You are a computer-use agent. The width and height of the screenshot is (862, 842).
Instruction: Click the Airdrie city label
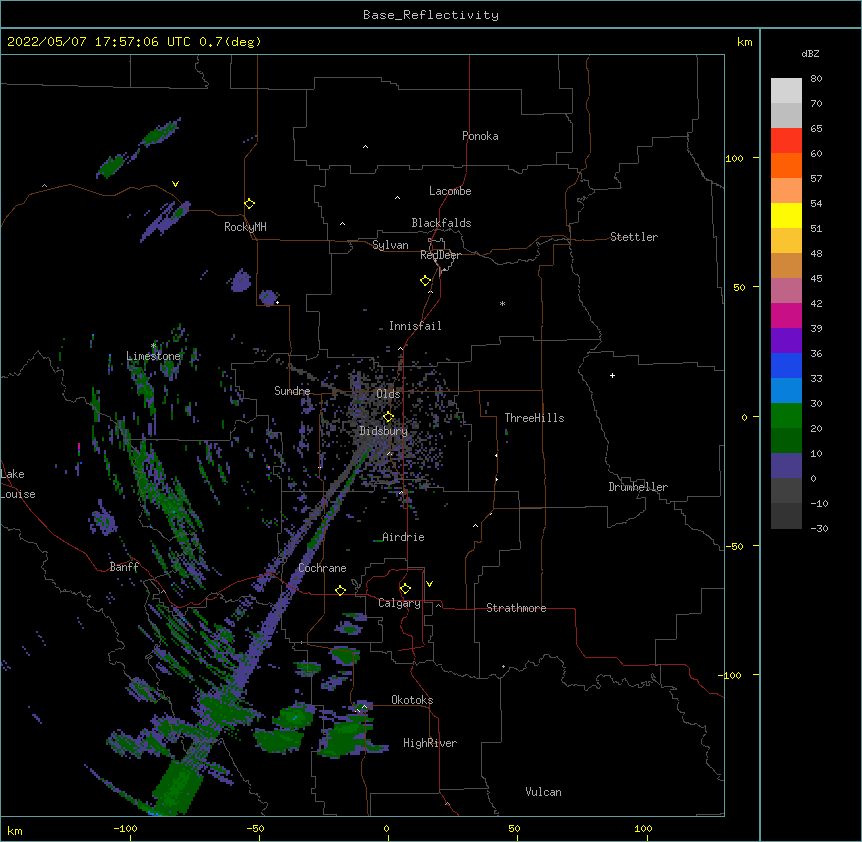tap(403, 537)
